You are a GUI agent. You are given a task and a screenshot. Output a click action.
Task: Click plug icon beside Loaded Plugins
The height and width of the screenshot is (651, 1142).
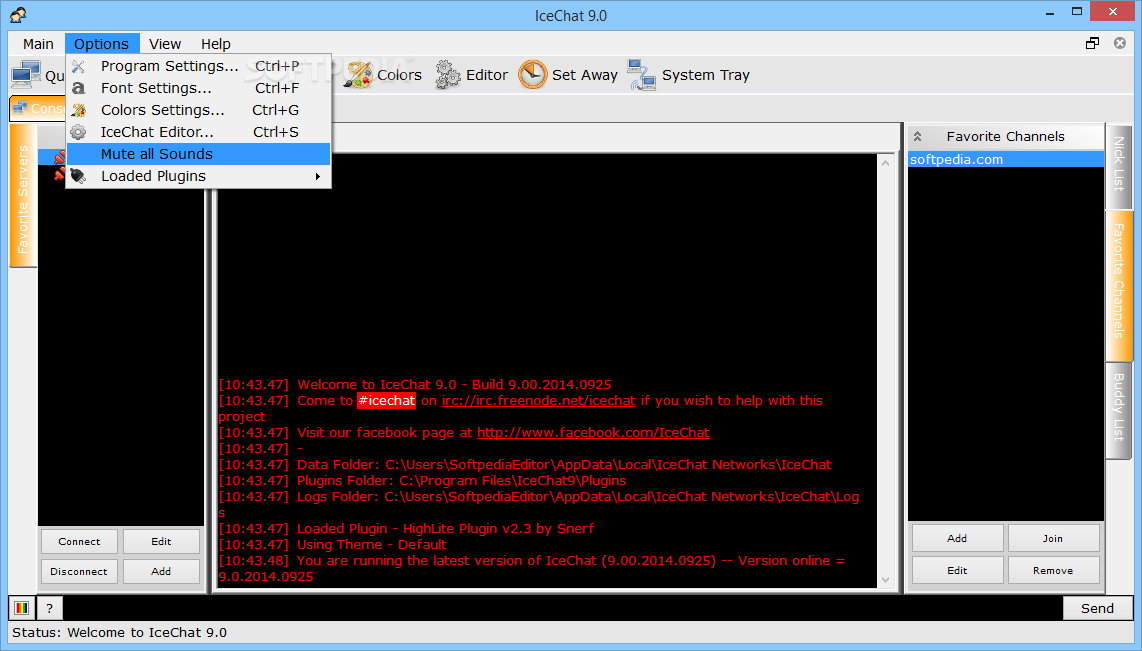pos(78,176)
